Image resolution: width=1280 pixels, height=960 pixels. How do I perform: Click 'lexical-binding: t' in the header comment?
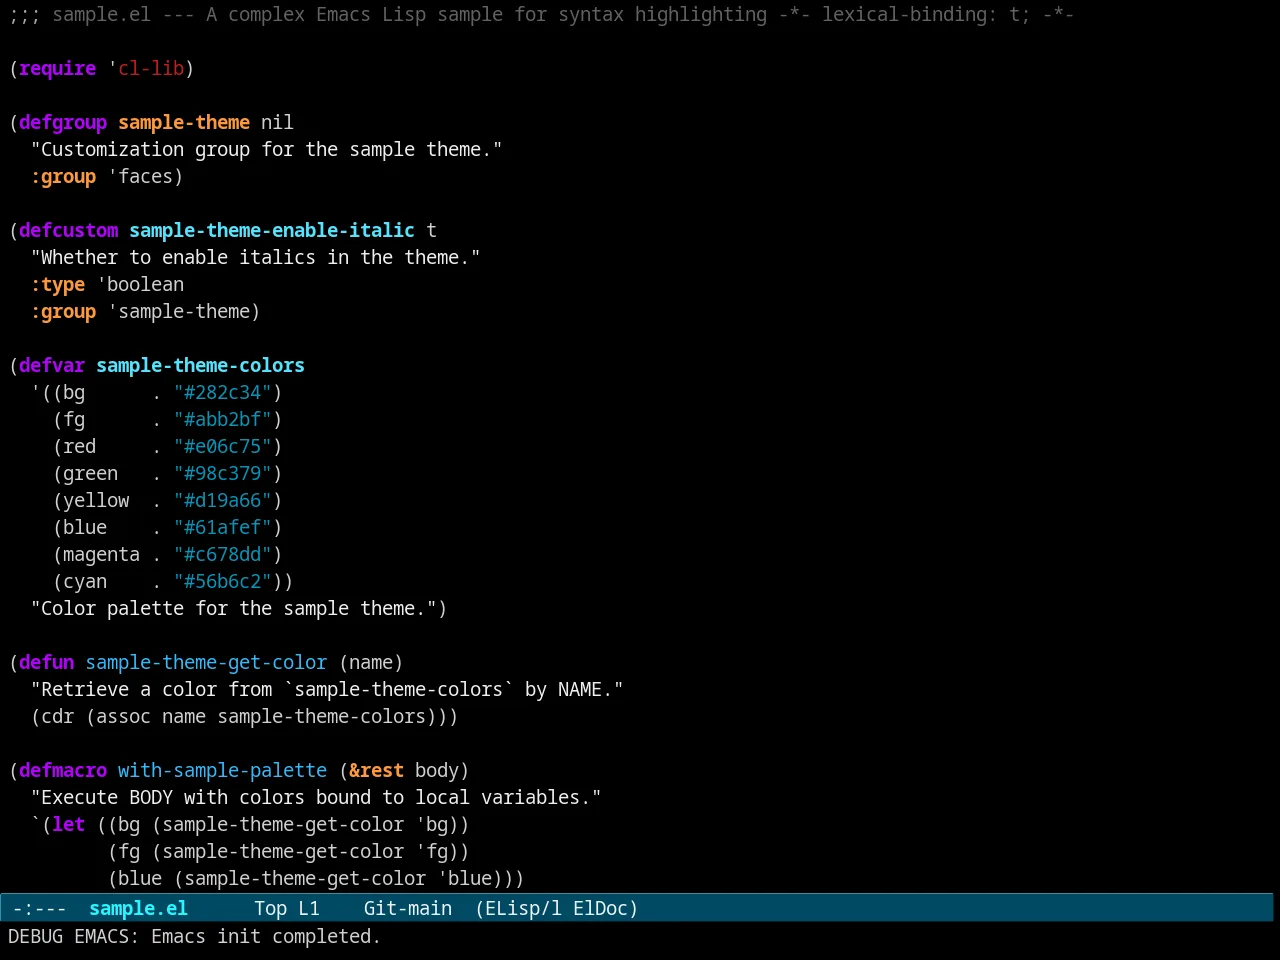921,14
